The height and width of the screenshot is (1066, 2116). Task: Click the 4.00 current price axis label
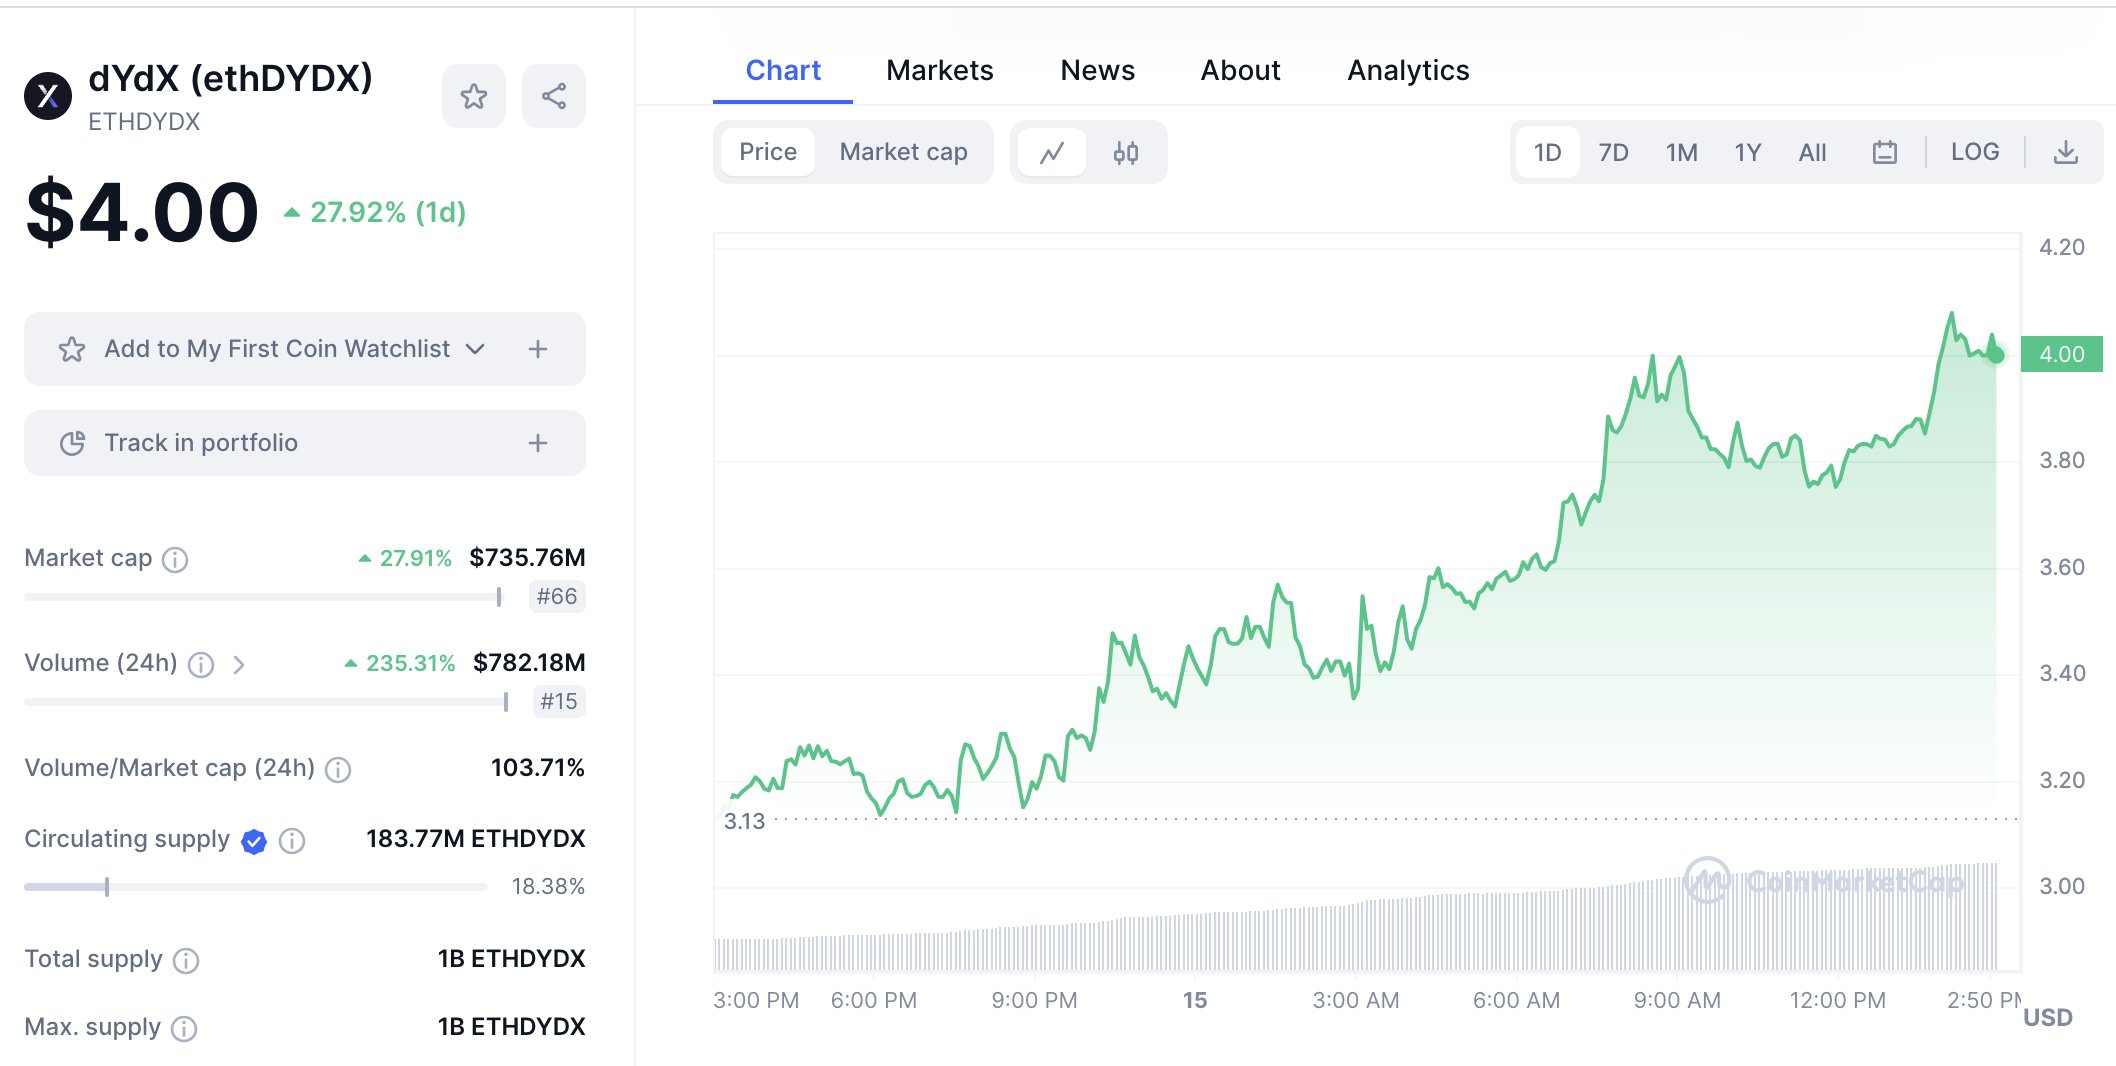pyautogui.click(x=2062, y=354)
